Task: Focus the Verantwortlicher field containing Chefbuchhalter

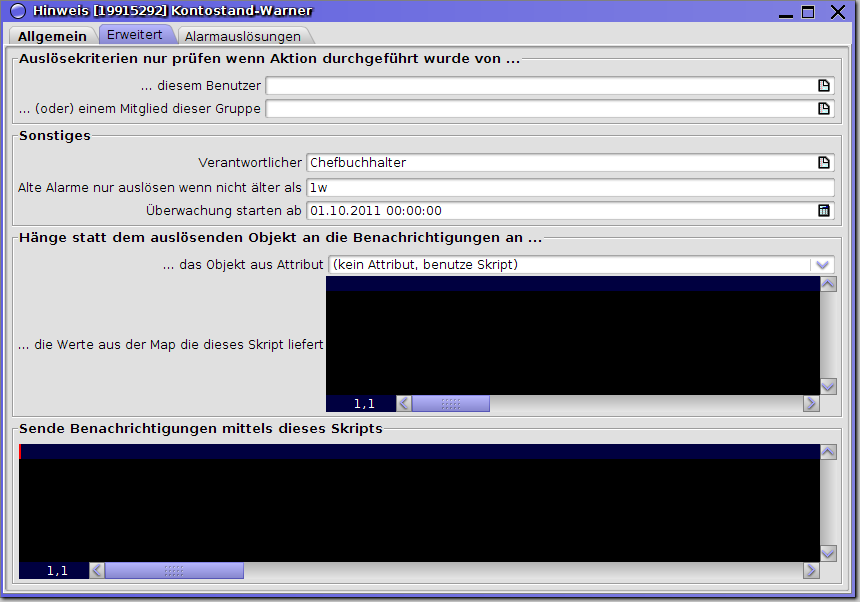Action: 560,163
